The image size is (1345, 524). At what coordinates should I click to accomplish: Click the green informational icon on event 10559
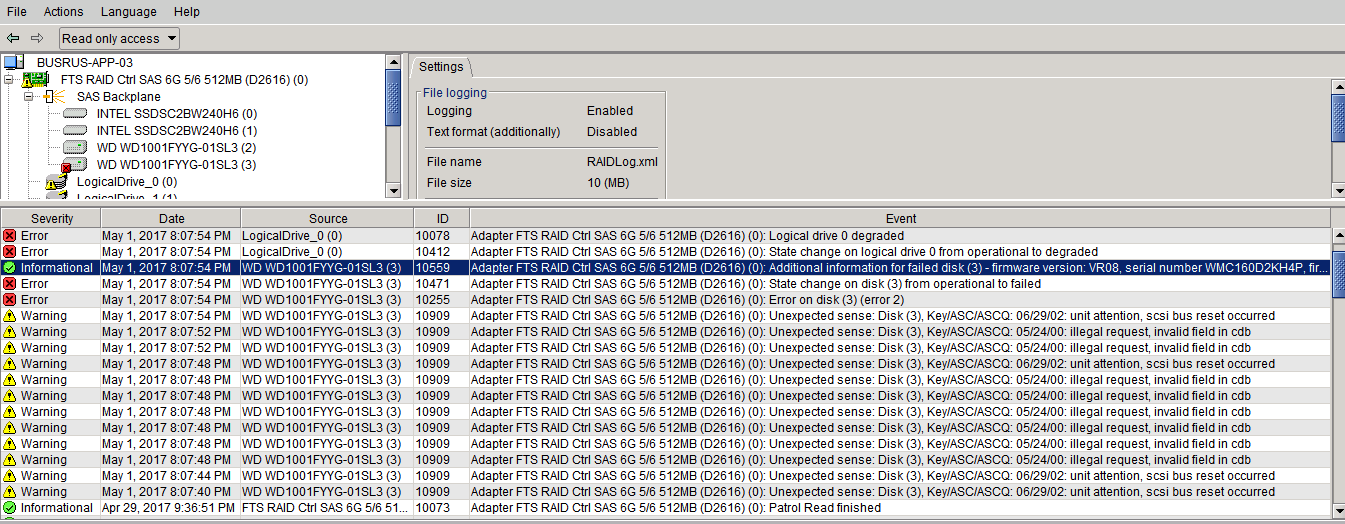(x=9, y=268)
